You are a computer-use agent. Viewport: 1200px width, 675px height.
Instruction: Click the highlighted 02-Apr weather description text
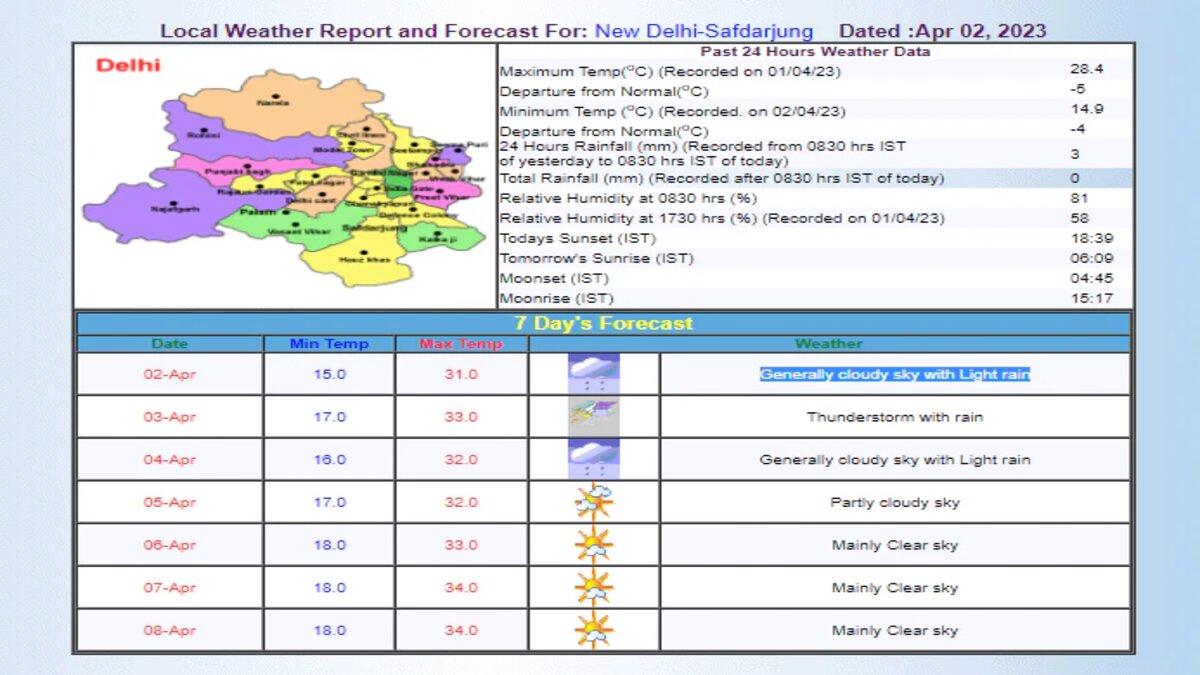click(x=894, y=374)
